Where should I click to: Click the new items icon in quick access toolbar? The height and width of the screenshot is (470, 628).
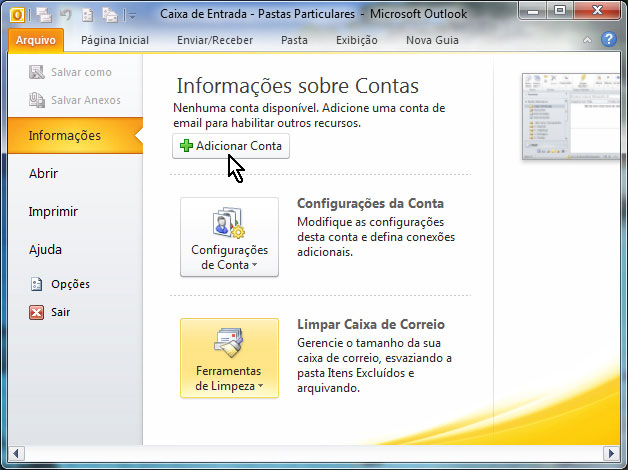[109, 15]
